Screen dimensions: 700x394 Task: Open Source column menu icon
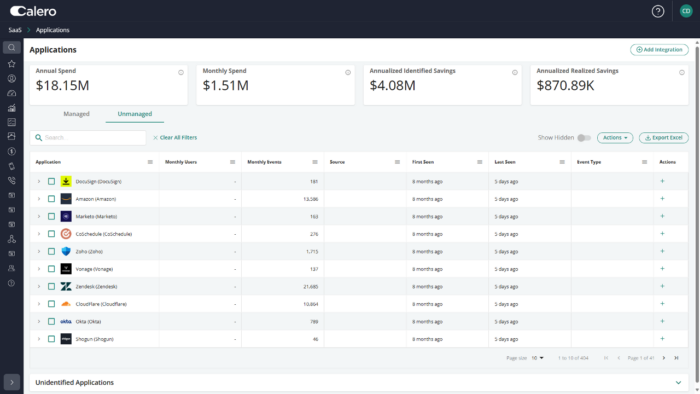pyautogui.click(x=397, y=162)
